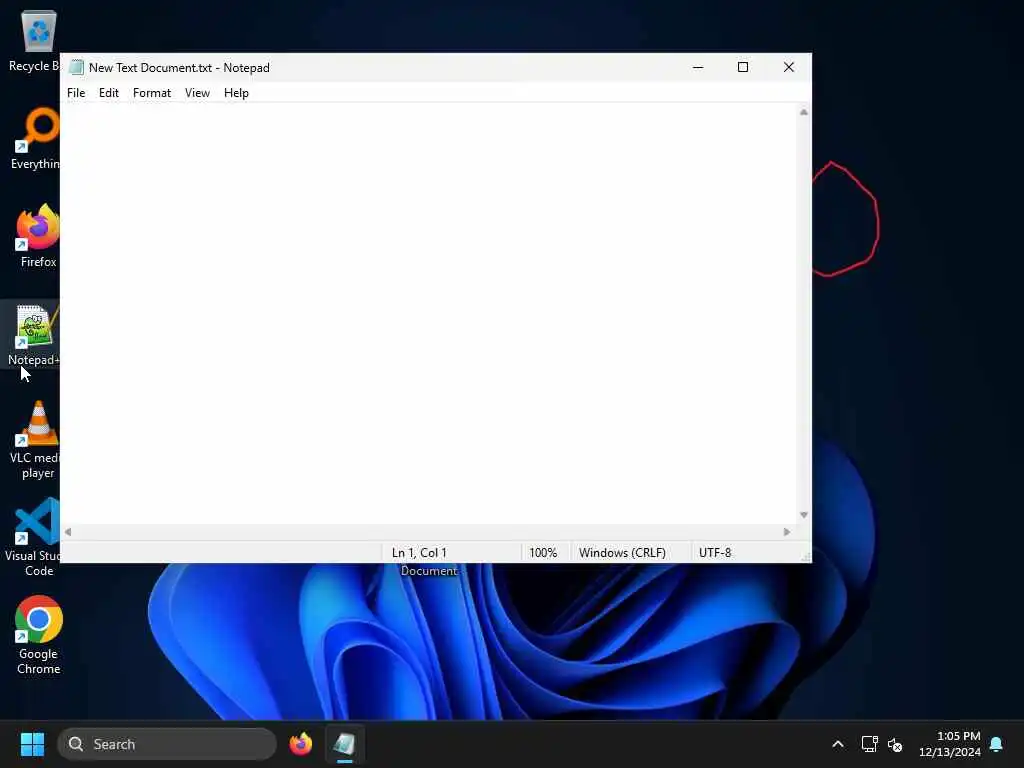This screenshot has width=1024, height=768.
Task: Open the Edit menu in Notepad
Action: [108, 93]
